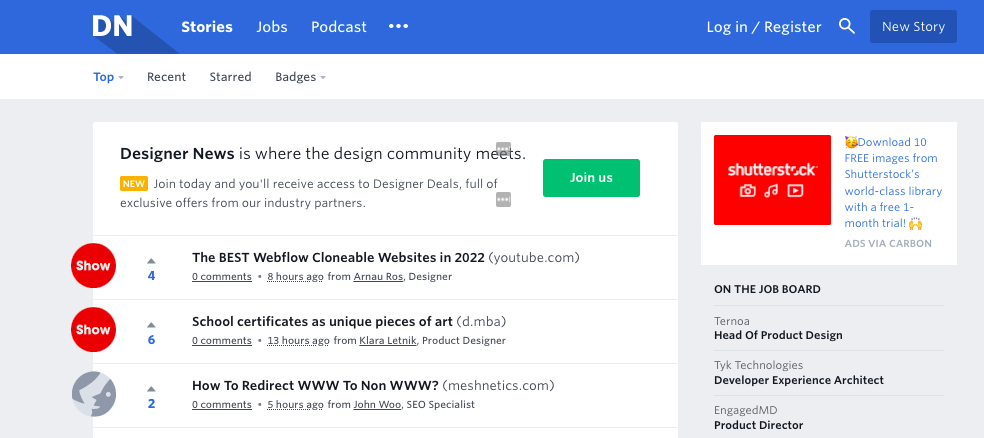Click the (meshnetics.com) domain label

pos(498,385)
